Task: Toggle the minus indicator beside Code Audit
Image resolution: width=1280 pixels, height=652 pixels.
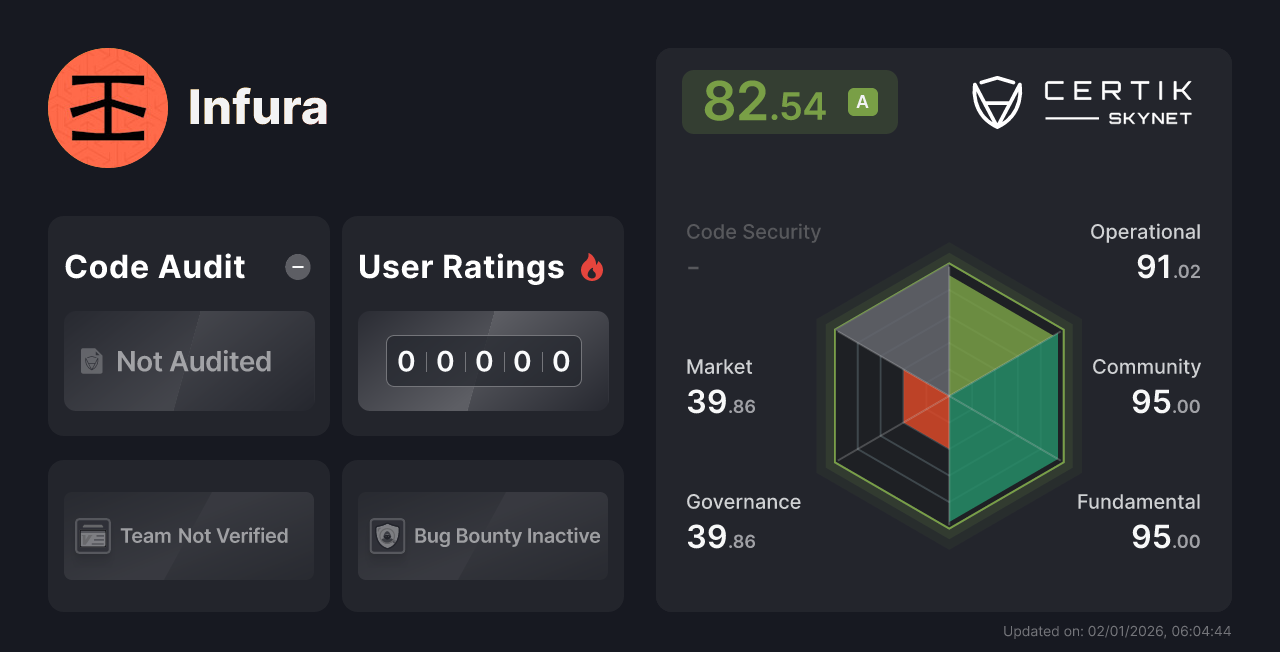Action: [297, 267]
